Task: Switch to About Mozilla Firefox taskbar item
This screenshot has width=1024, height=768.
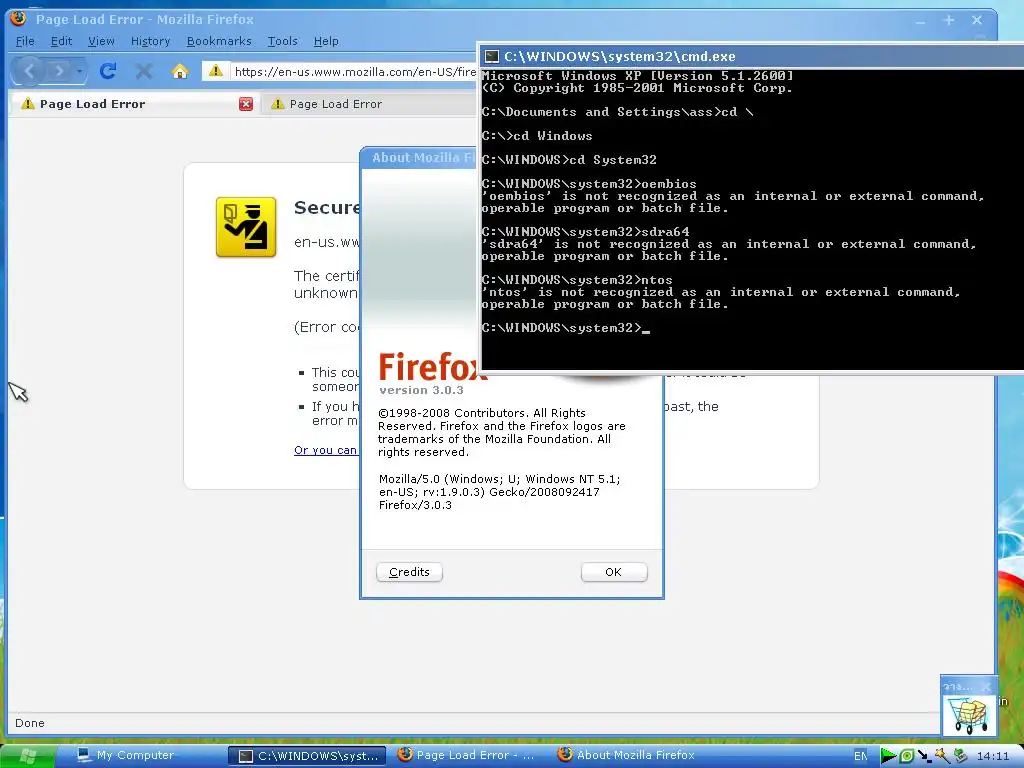Action: 626,756
